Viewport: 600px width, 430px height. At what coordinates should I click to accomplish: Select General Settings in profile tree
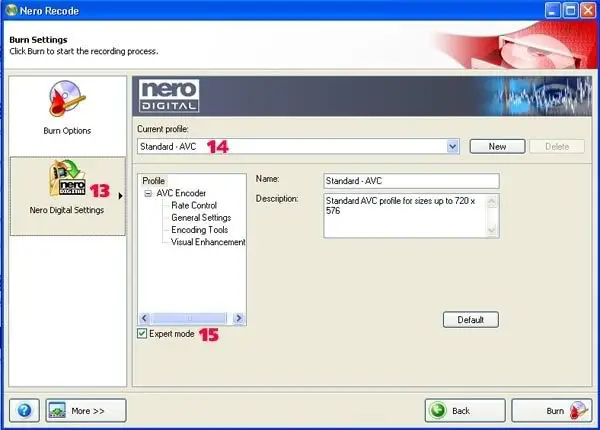point(201,218)
